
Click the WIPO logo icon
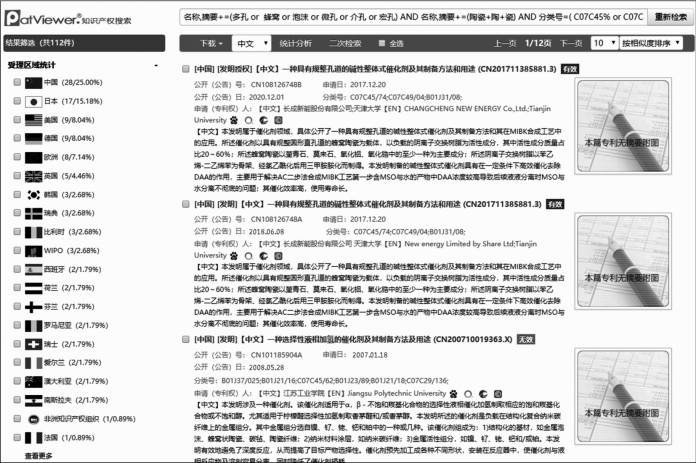[x=33, y=251]
